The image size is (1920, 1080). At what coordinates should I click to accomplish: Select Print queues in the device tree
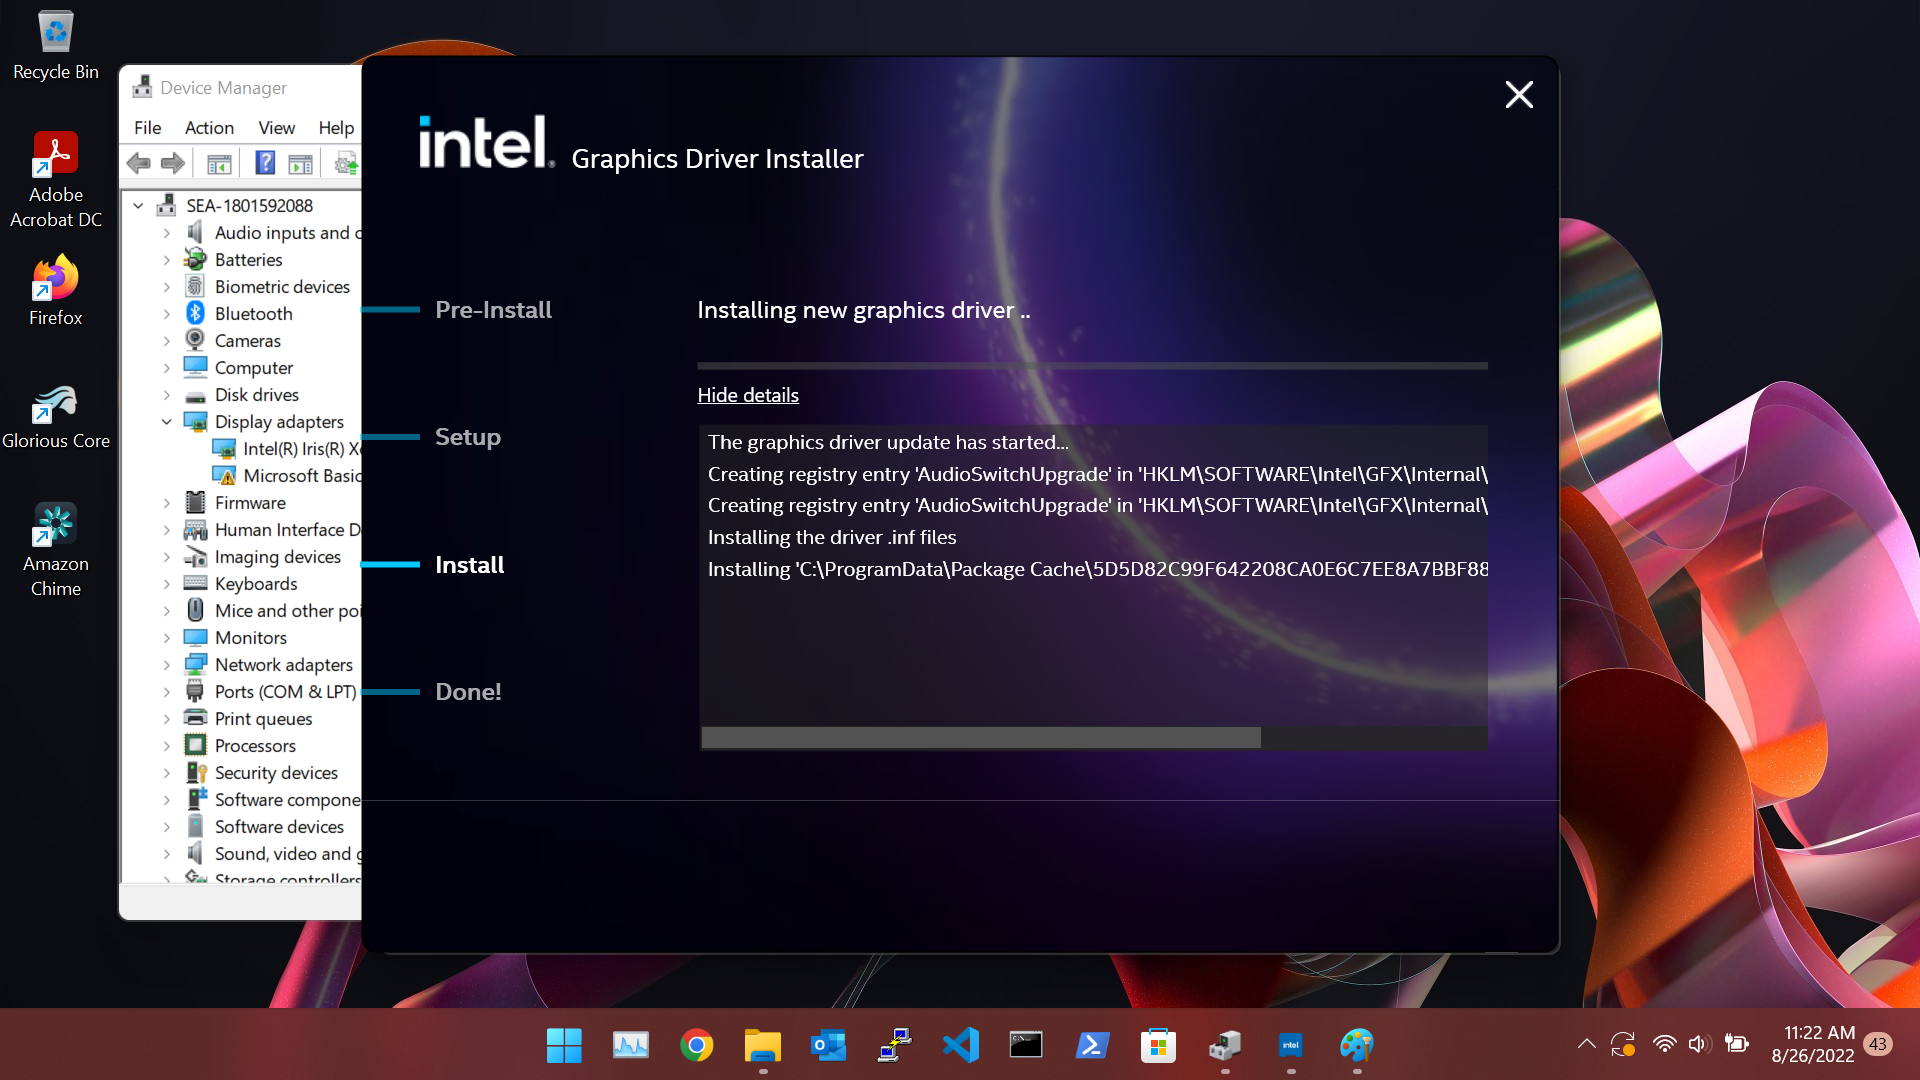click(263, 719)
